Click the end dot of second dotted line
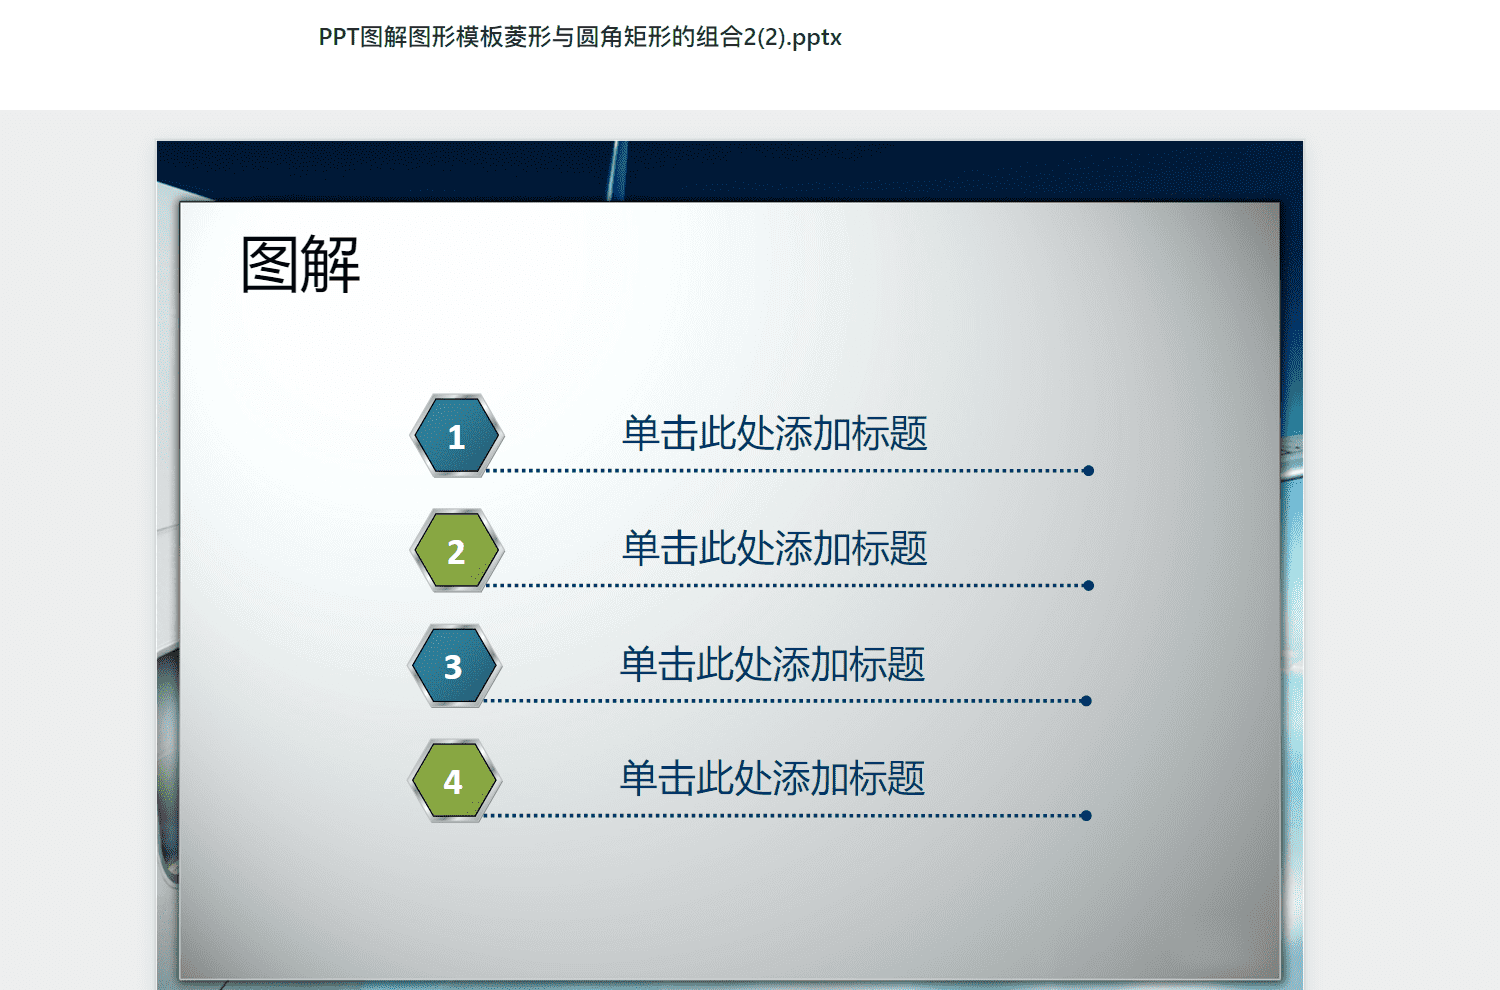The height and width of the screenshot is (990, 1500). pos(1088,586)
